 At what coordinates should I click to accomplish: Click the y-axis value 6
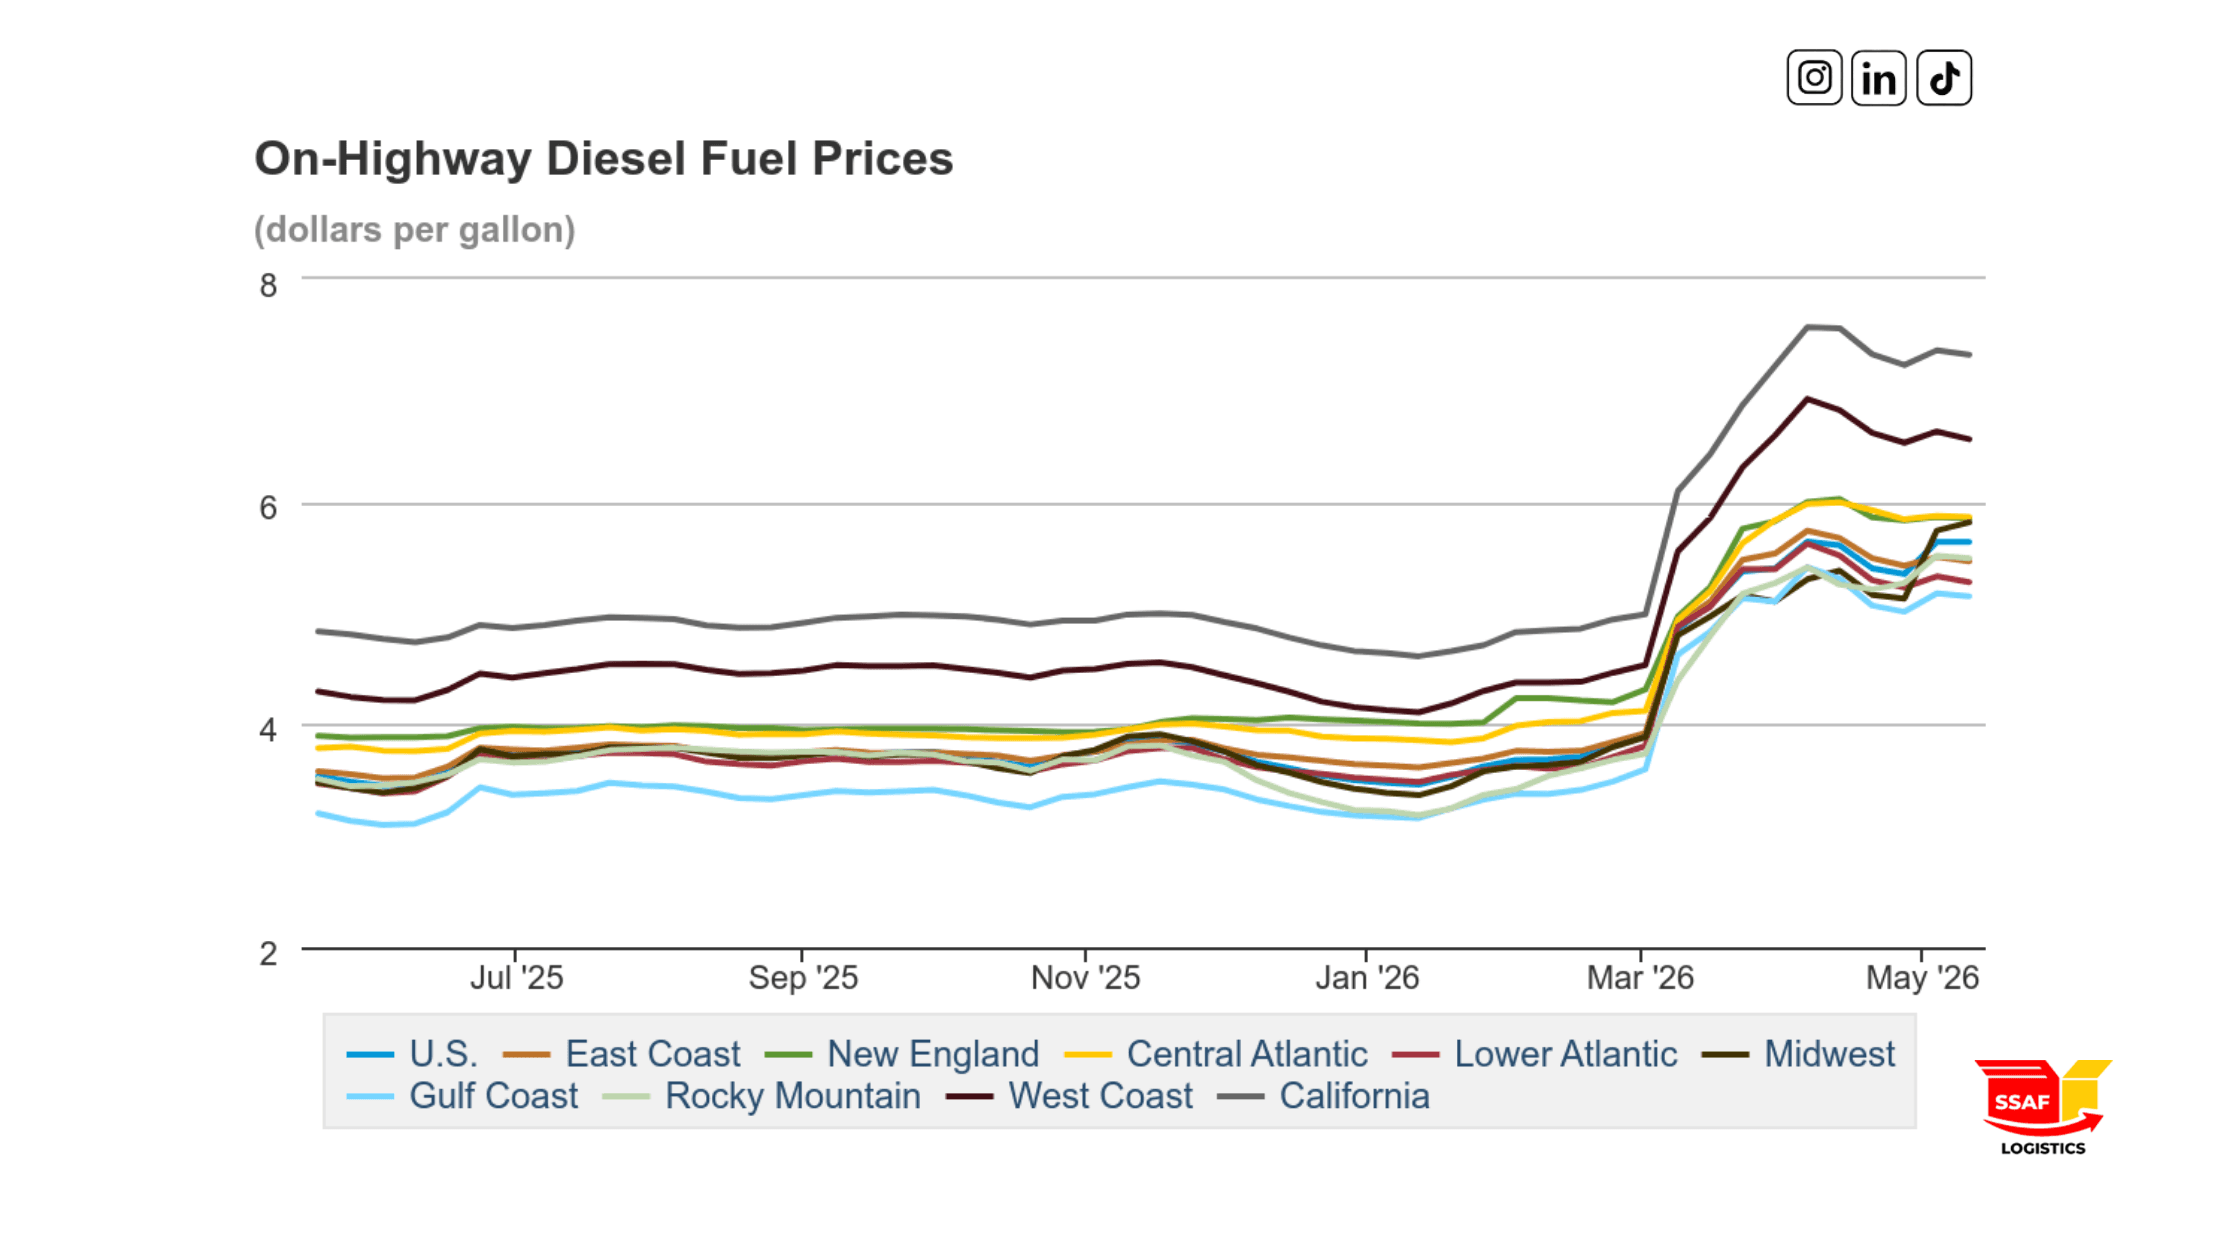[x=268, y=508]
